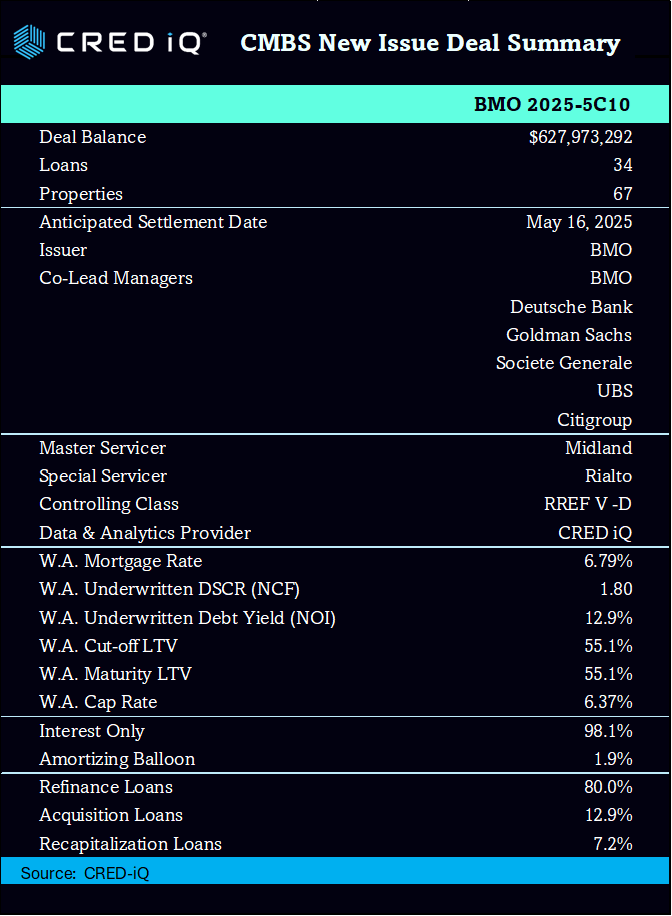The image size is (672, 916).
Task: Click the W.A. Cap Rate 6.37% value
Action: coord(608,702)
